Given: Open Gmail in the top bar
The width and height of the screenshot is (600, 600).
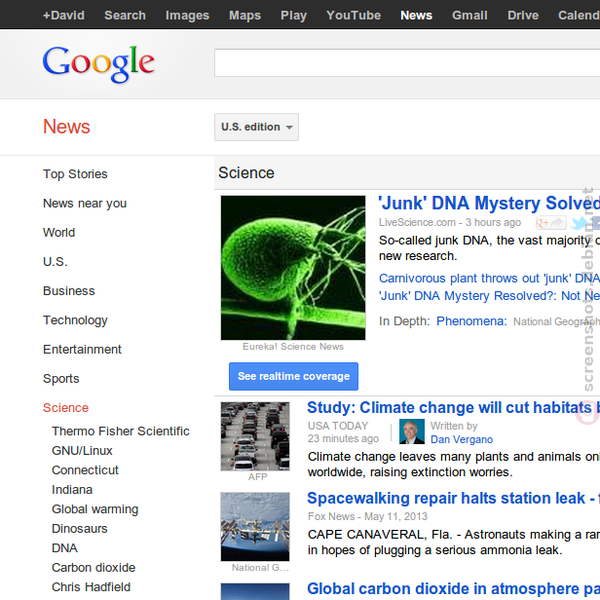Looking at the screenshot, I should point(470,15).
